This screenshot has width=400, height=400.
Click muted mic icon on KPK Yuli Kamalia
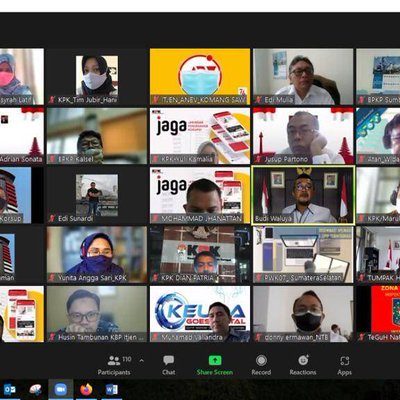[155, 159]
